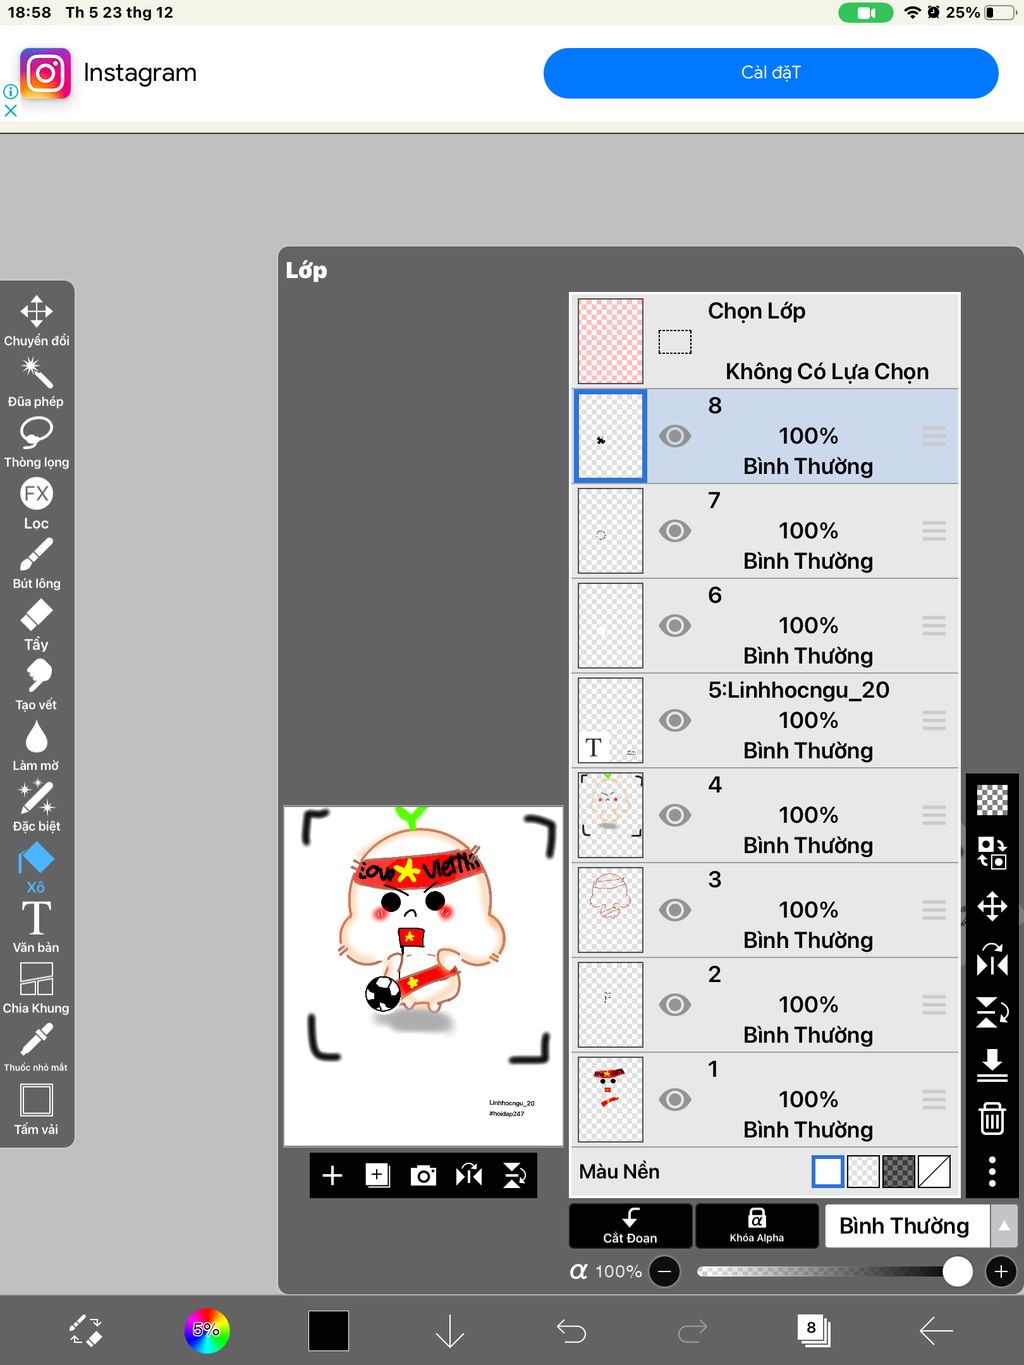Click the black current color swatch
Viewport: 1024px width, 1365px height.
328,1331
